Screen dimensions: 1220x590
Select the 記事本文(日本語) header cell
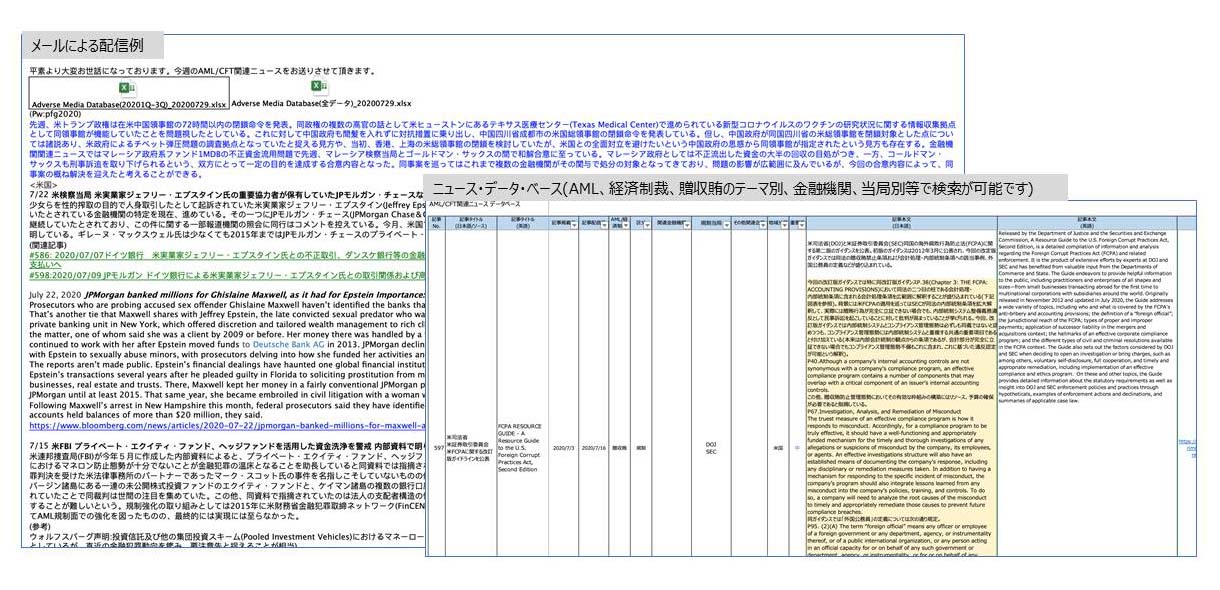coord(901,224)
